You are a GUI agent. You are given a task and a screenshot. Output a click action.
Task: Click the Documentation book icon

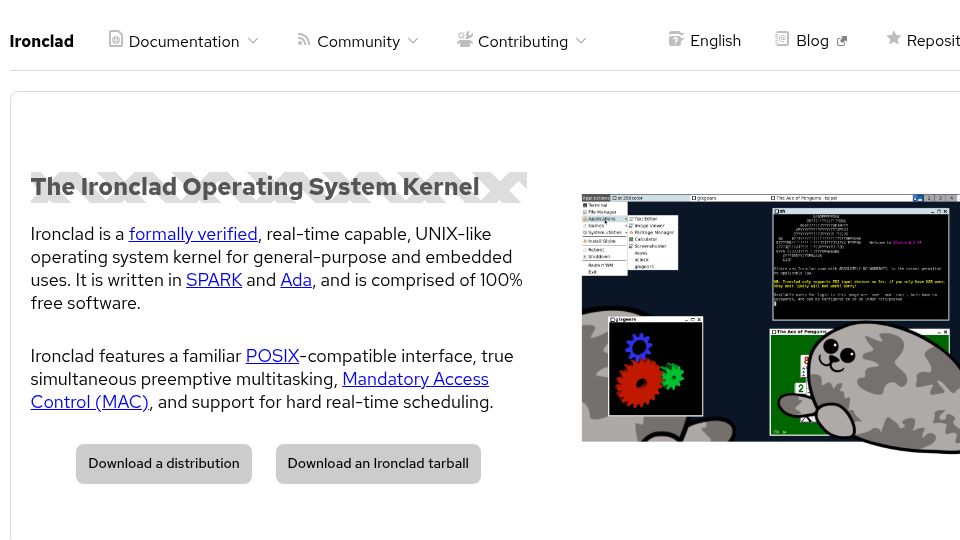tap(116, 39)
